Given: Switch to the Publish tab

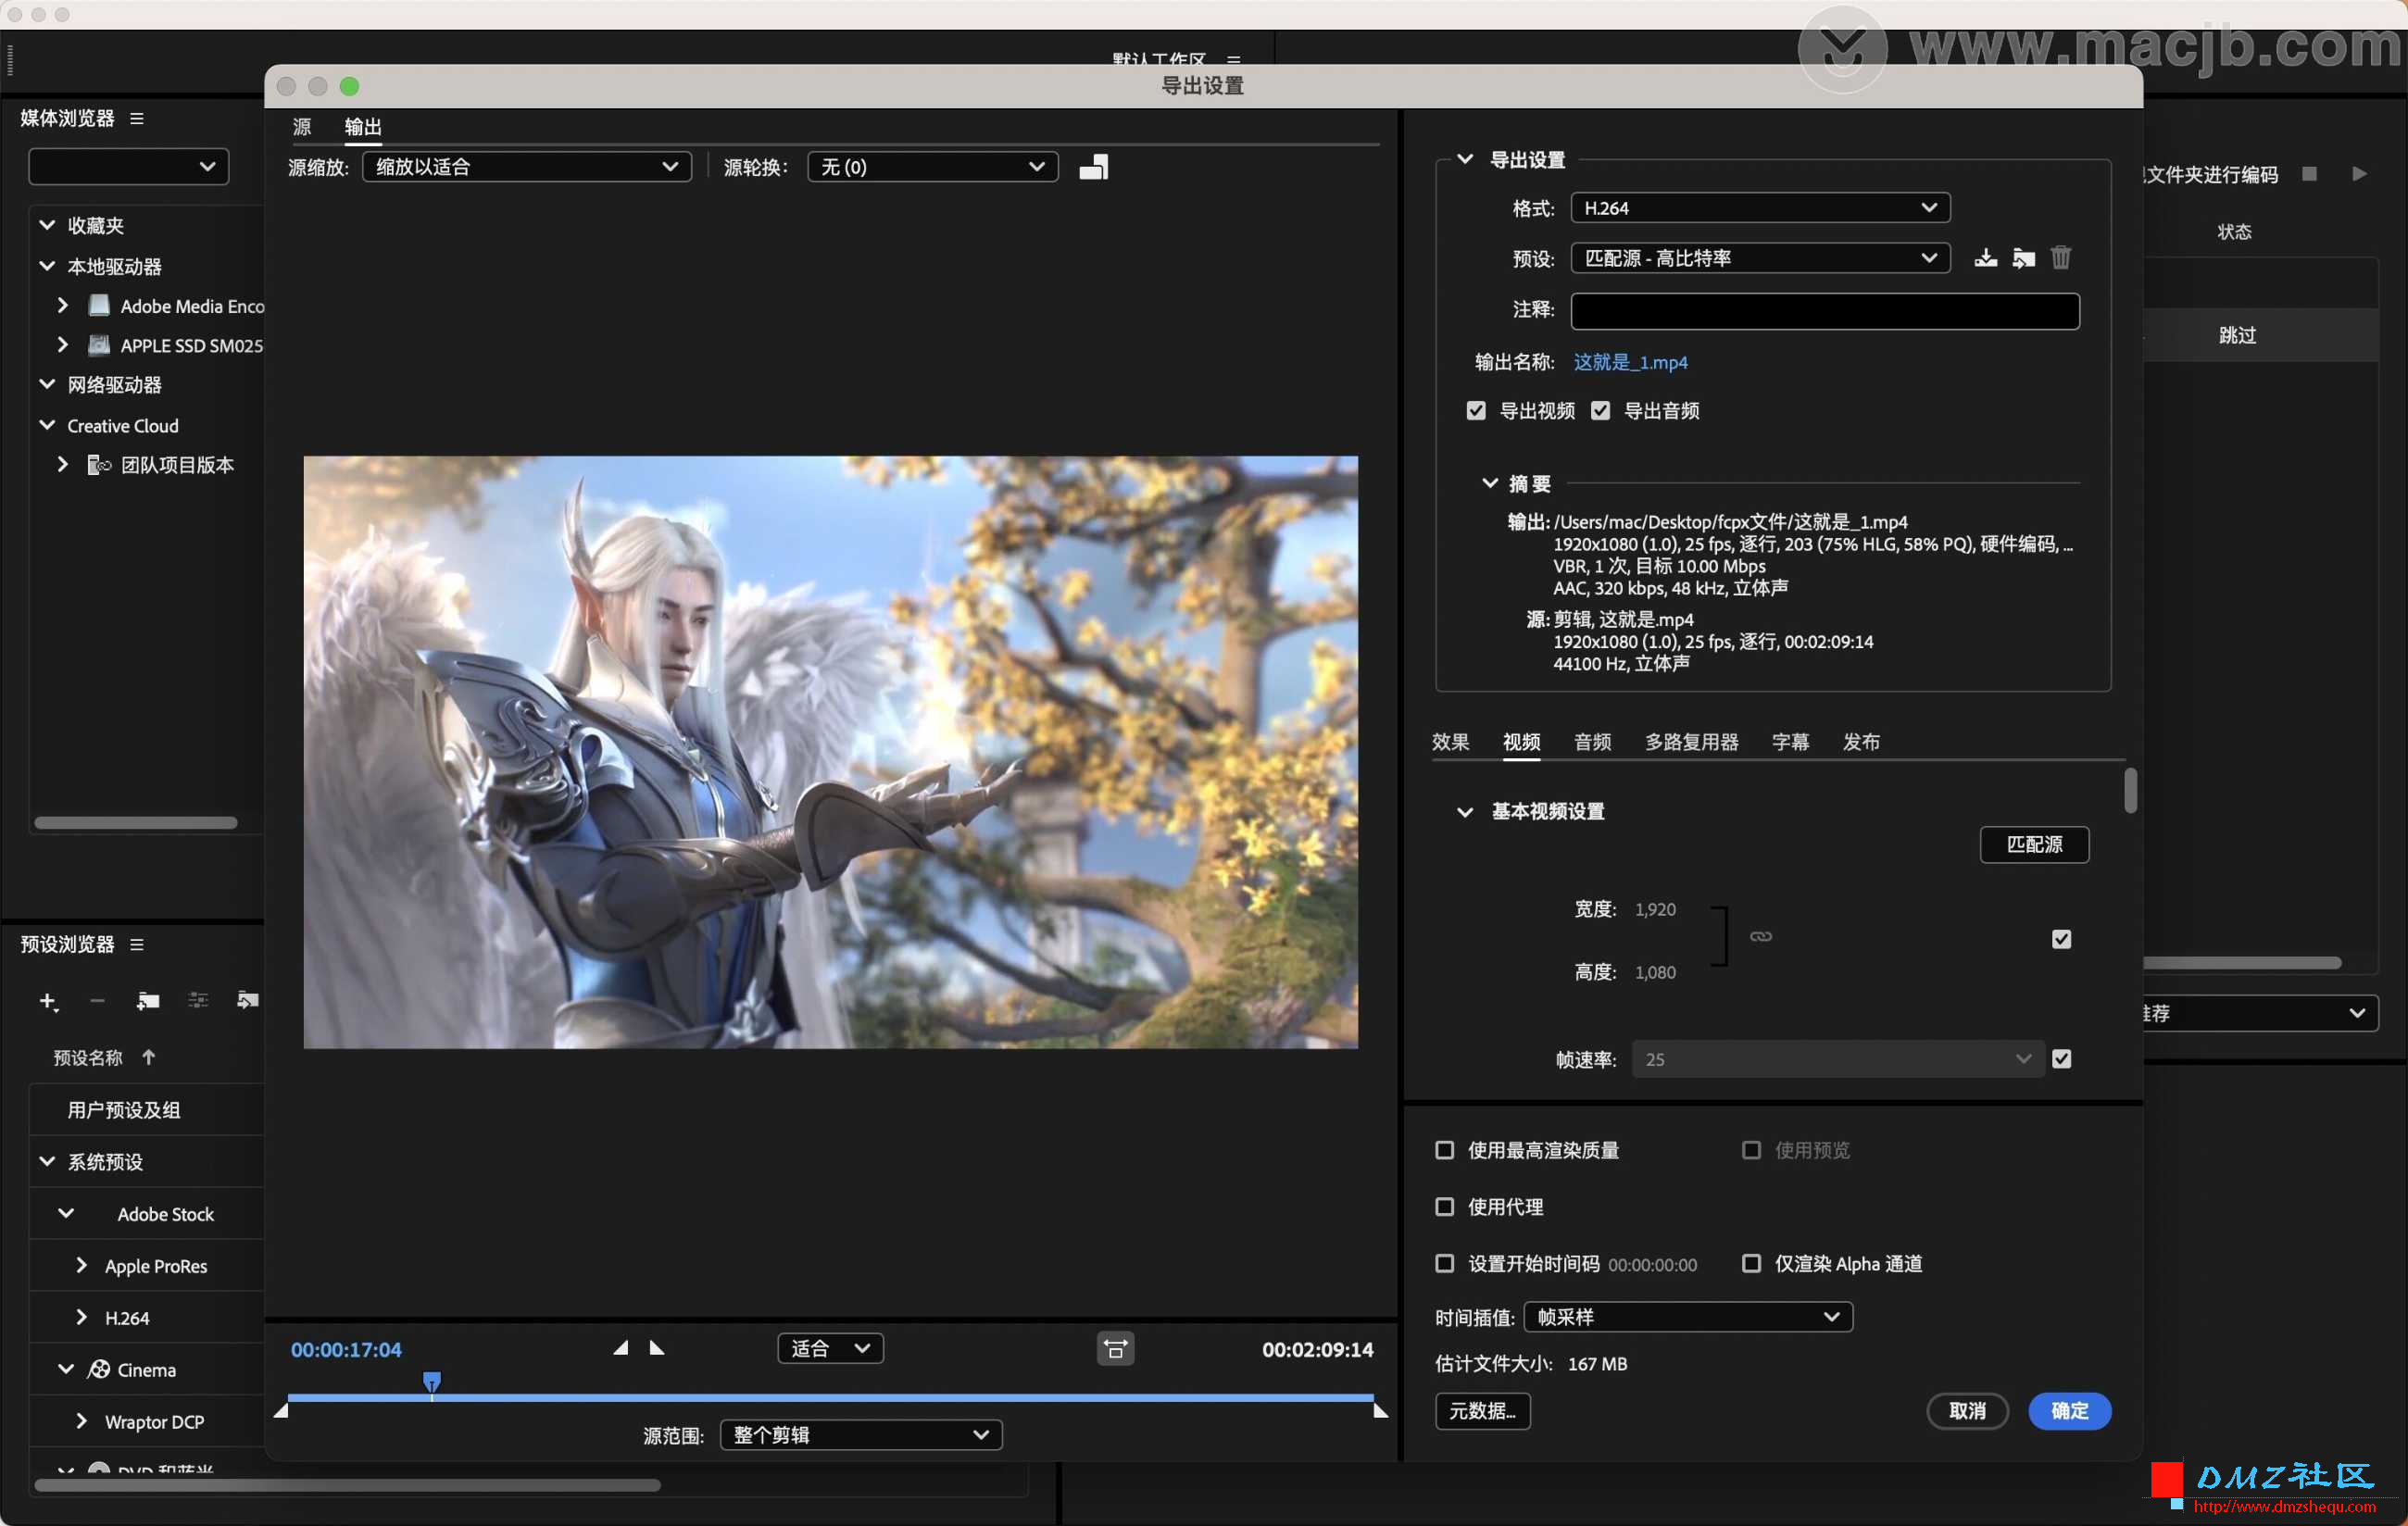Looking at the screenshot, I should (1861, 742).
